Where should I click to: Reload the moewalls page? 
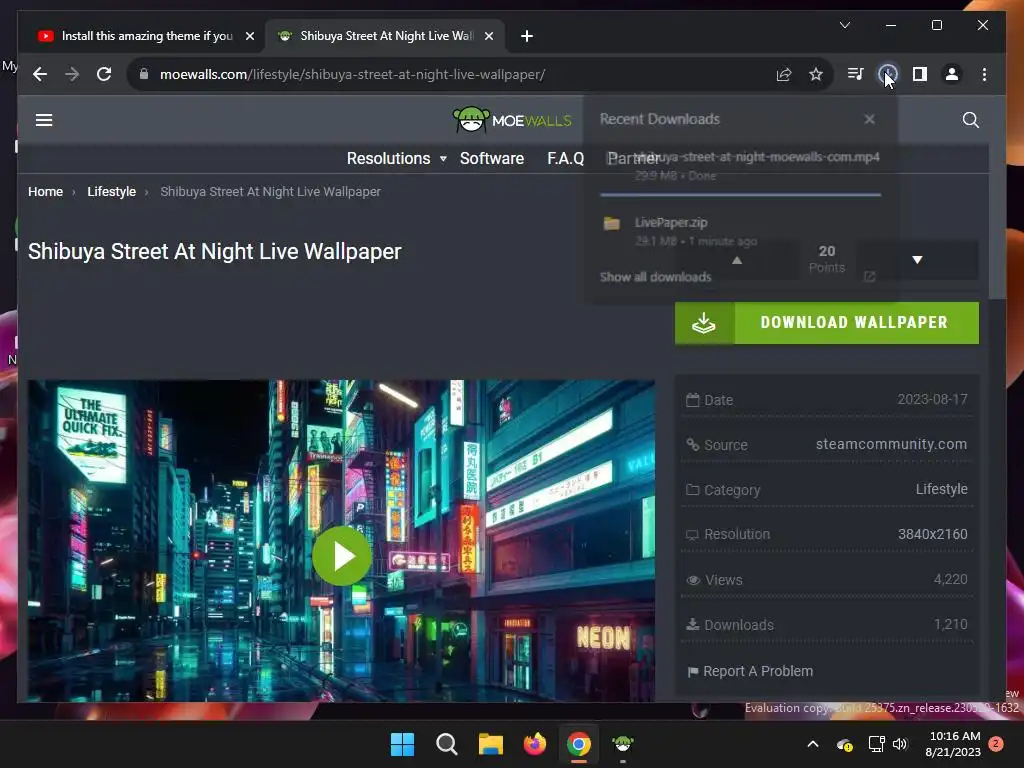click(104, 74)
